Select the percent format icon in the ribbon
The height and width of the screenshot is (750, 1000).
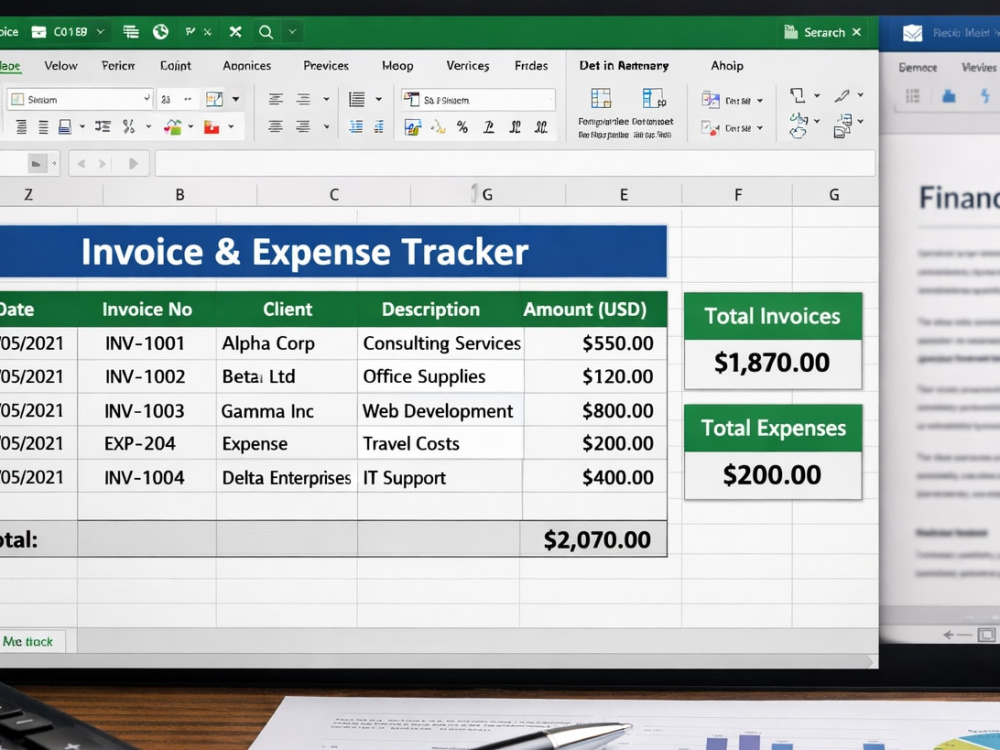click(x=462, y=128)
